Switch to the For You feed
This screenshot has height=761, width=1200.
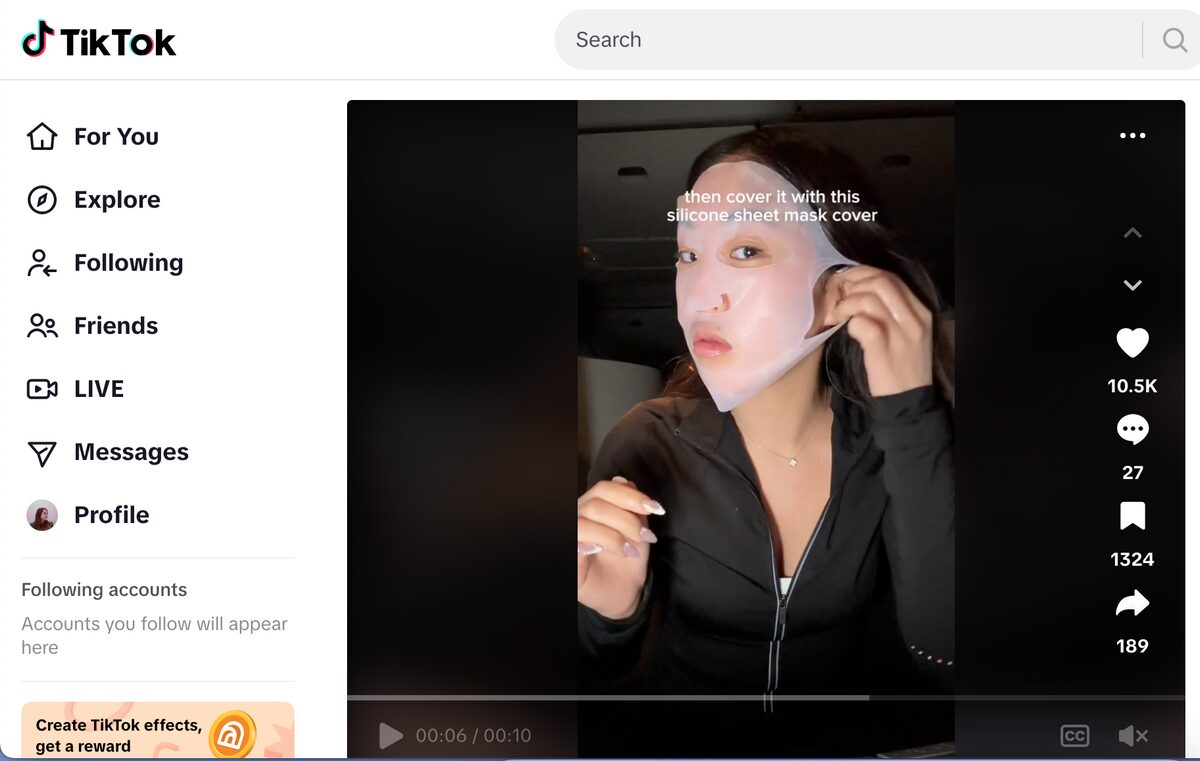point(115,137)
